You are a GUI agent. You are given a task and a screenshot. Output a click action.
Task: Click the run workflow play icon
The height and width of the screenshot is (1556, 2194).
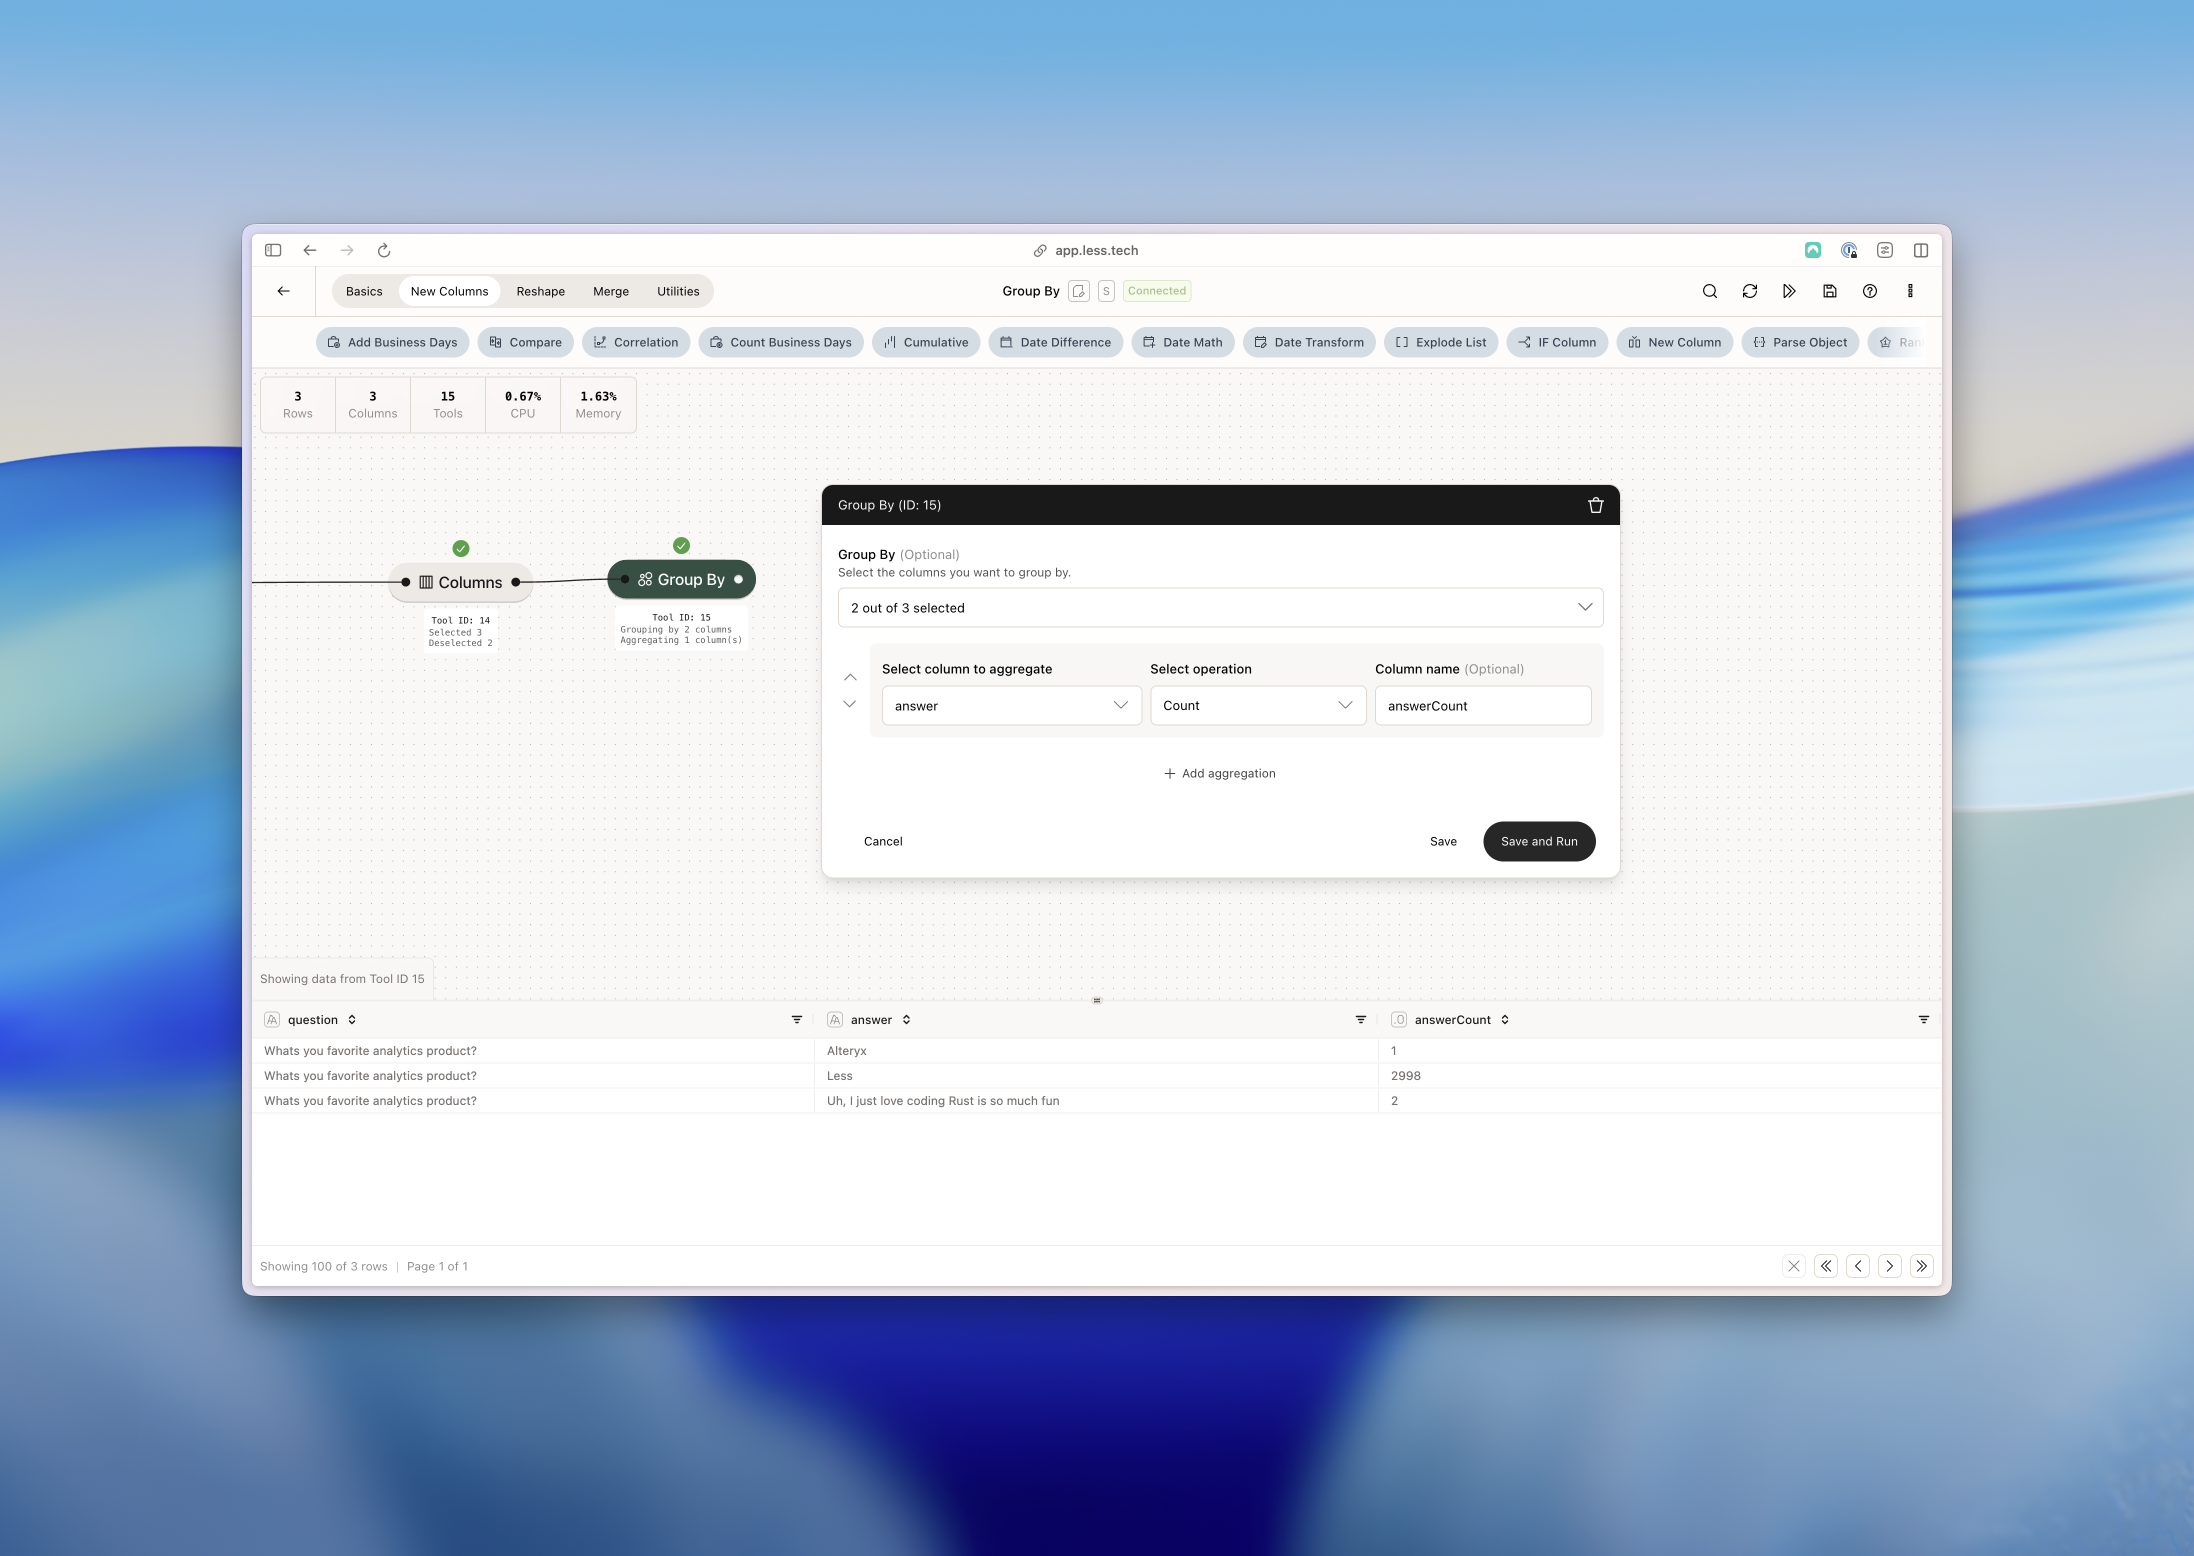click(1789, 291)
